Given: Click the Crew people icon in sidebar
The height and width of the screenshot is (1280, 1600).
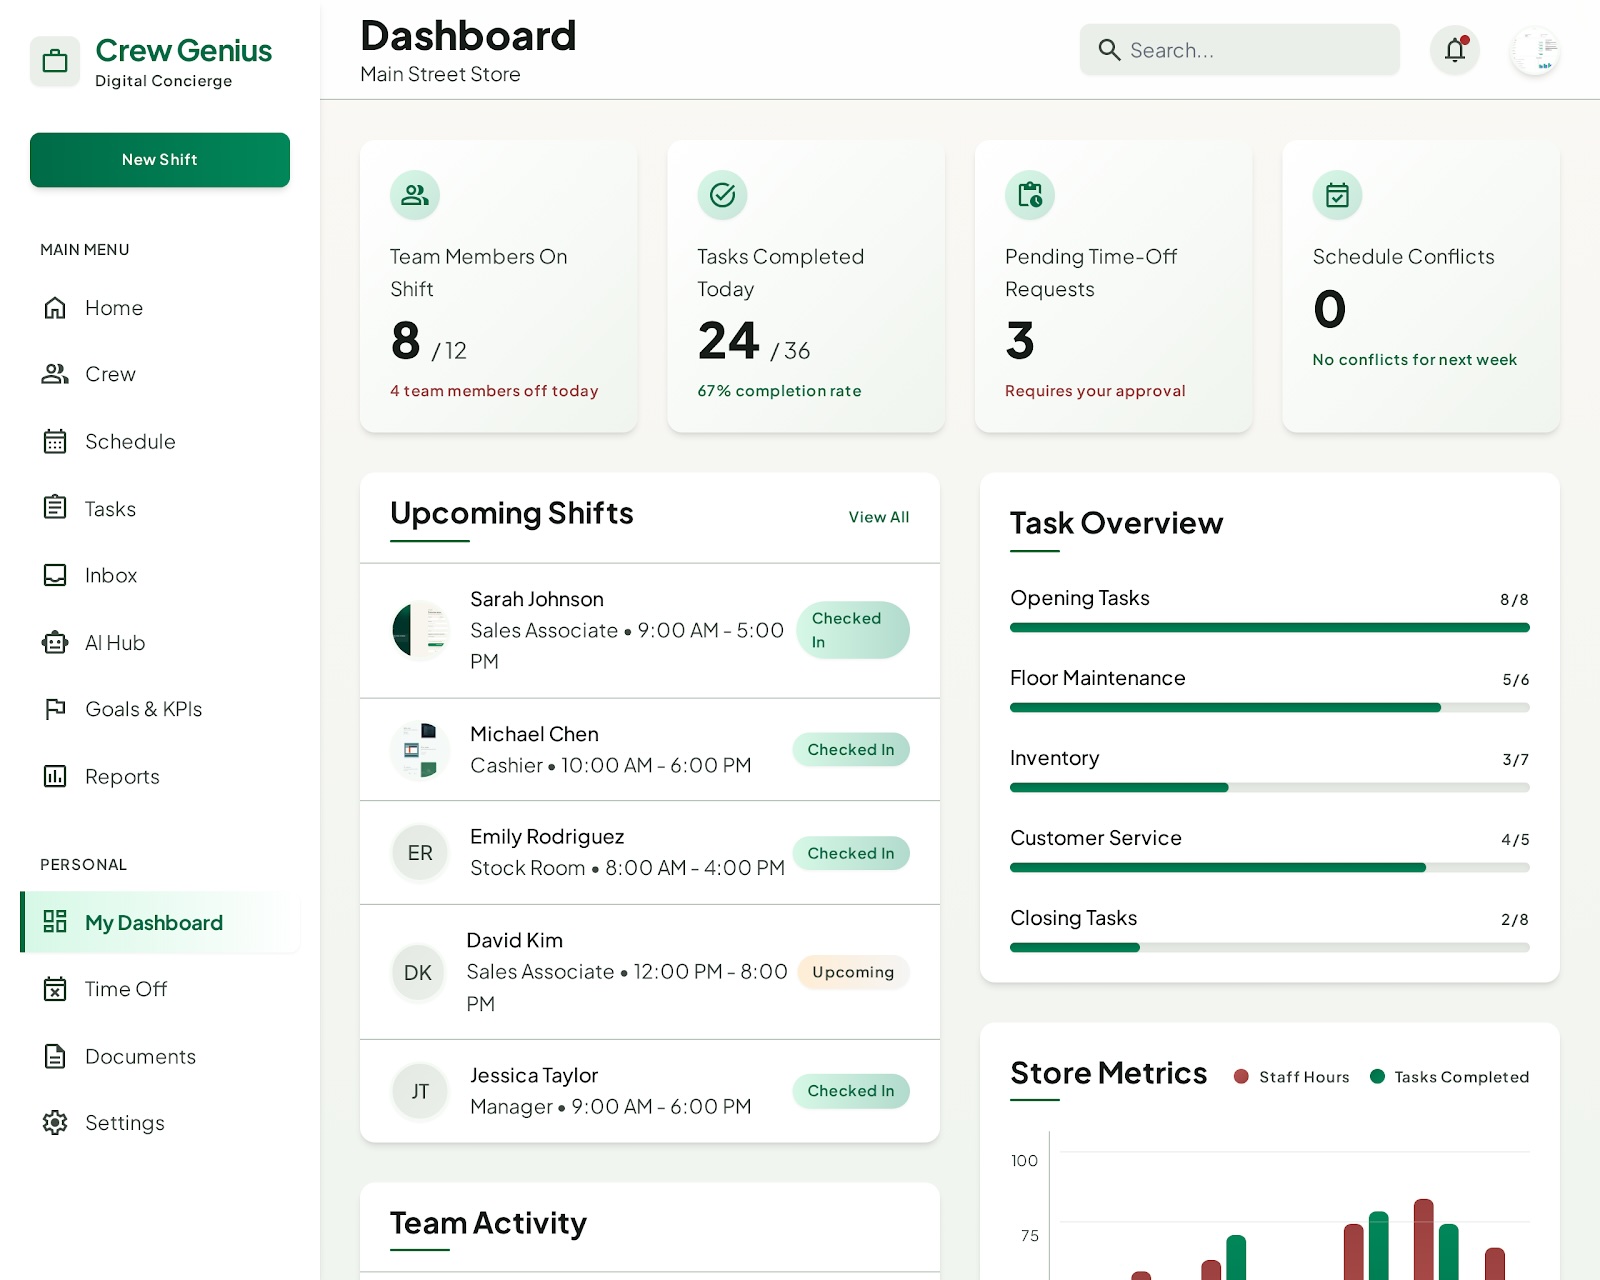Looking at the screenshot, I should pos(55,374).
